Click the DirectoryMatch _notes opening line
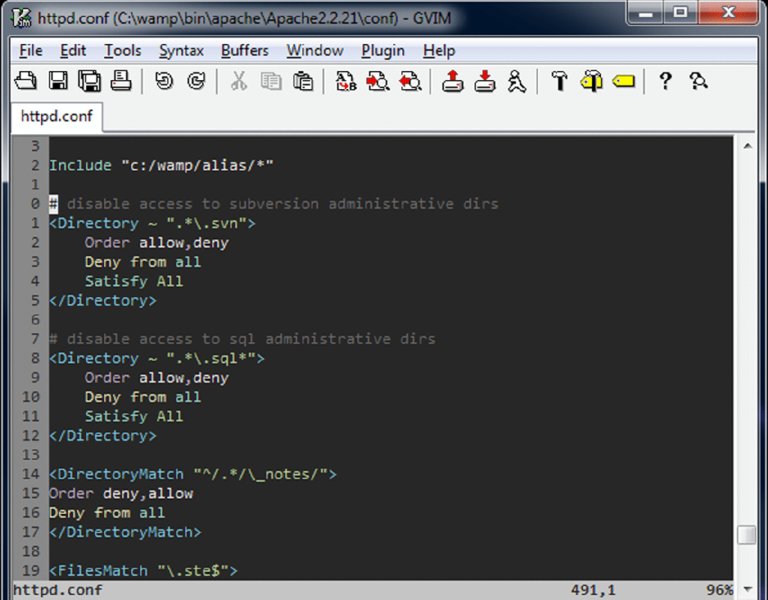The image size is (768, 600). (x=192, y=474)
